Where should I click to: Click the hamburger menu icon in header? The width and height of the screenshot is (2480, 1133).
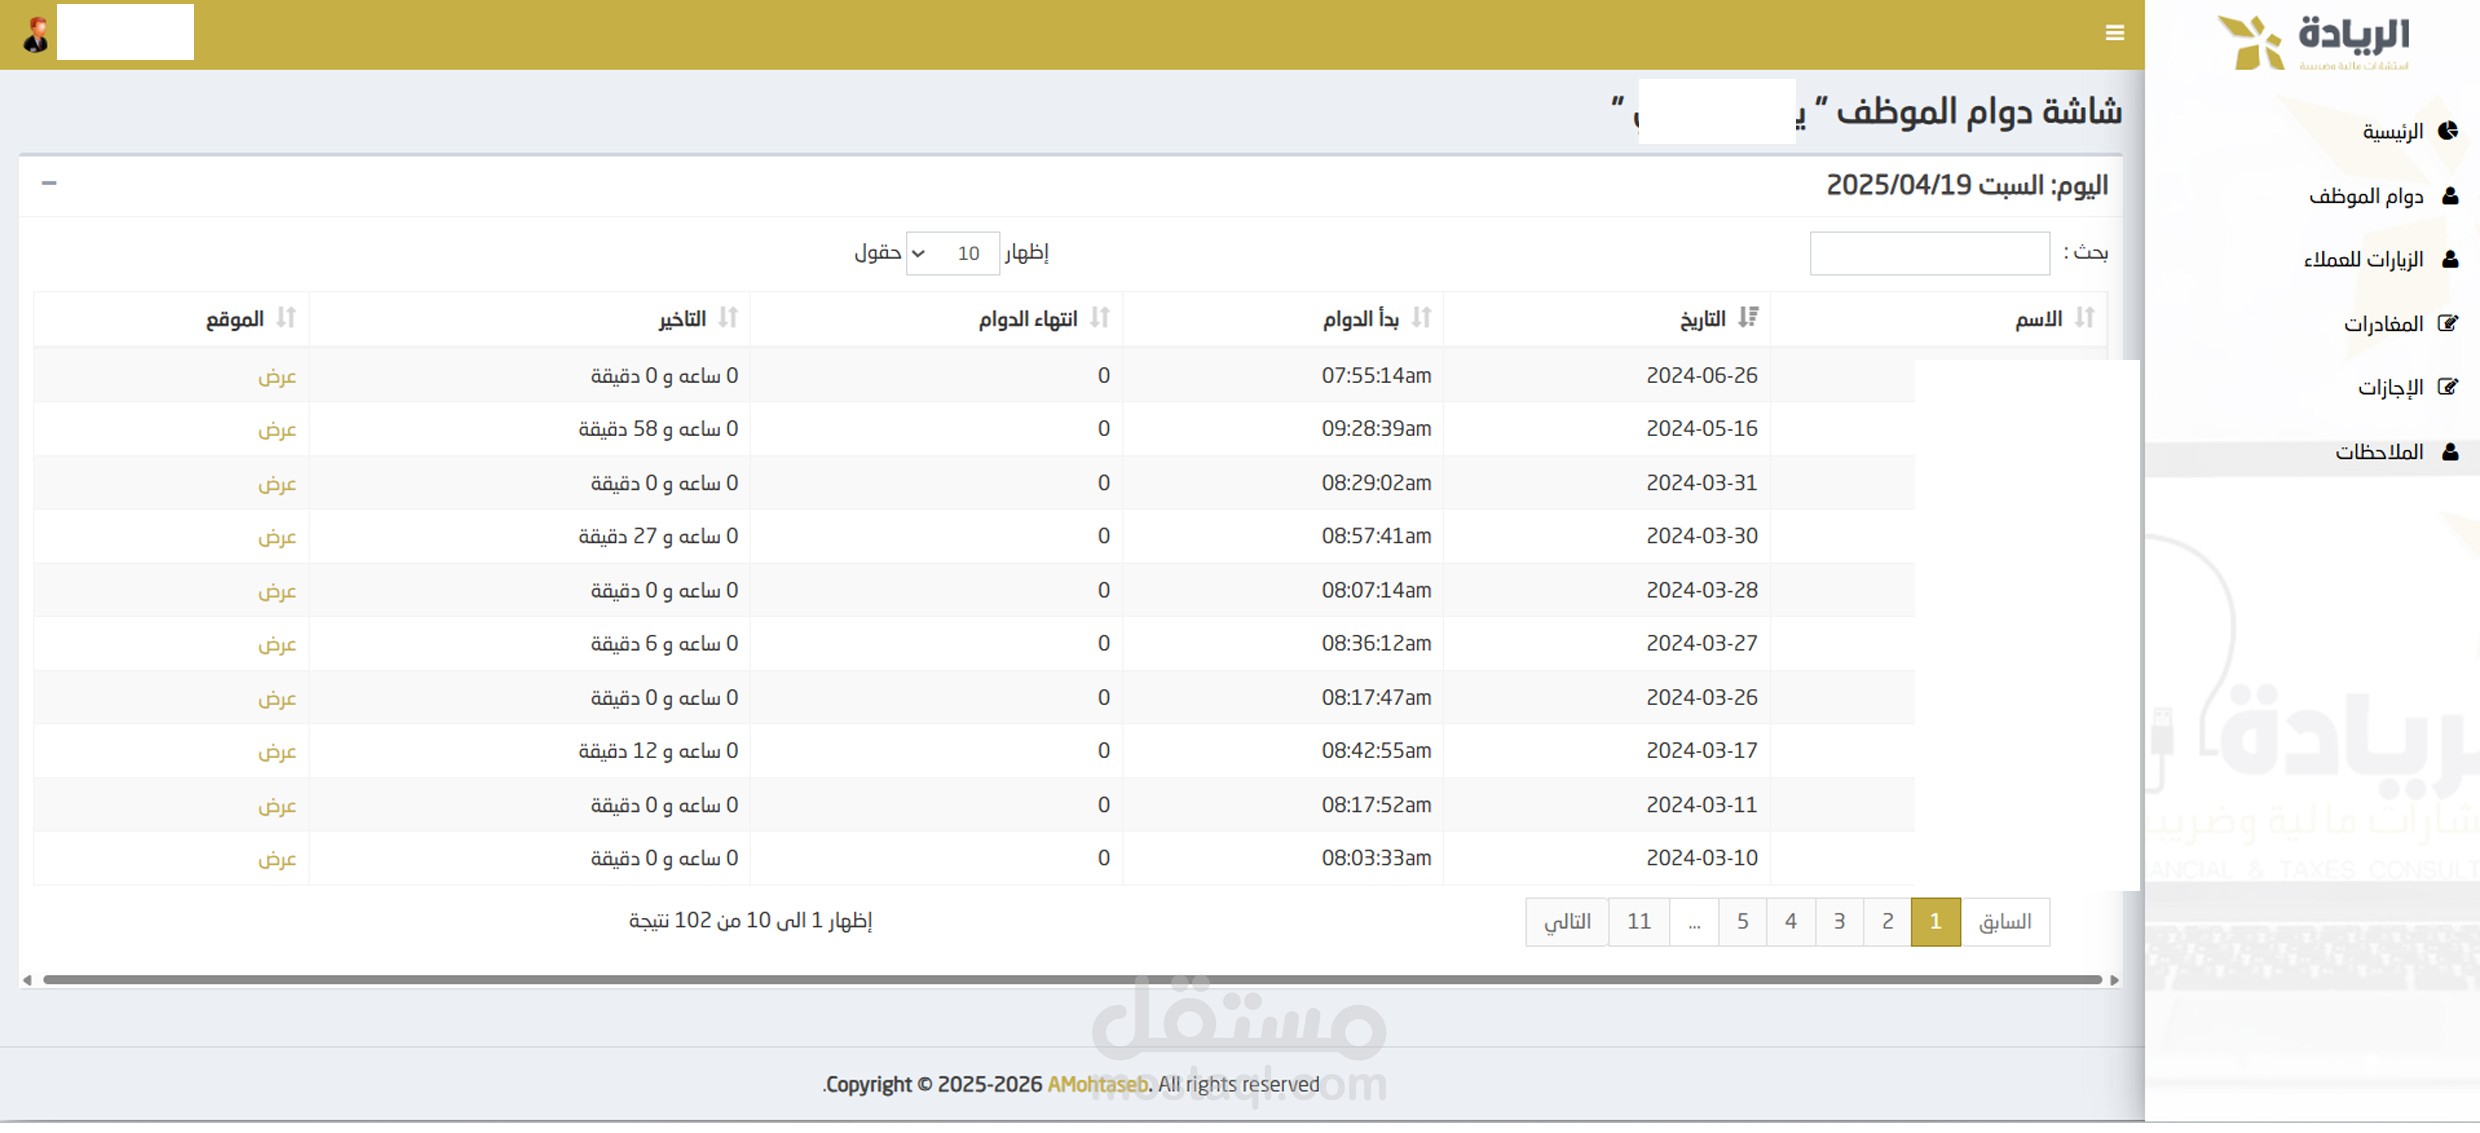click(x=2114, y=33)
